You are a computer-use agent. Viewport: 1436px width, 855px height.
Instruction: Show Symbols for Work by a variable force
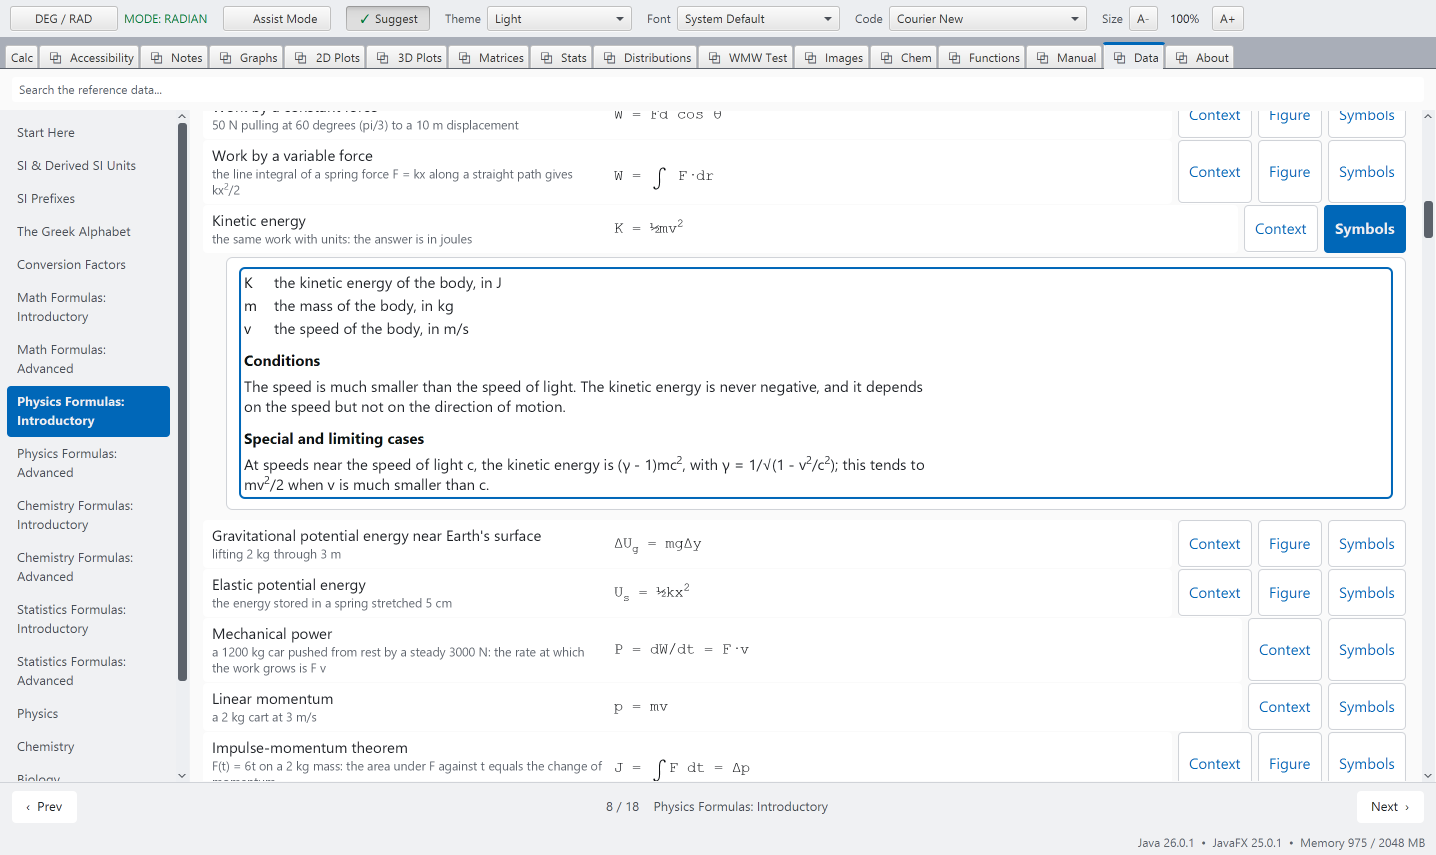coord(1366,172)
